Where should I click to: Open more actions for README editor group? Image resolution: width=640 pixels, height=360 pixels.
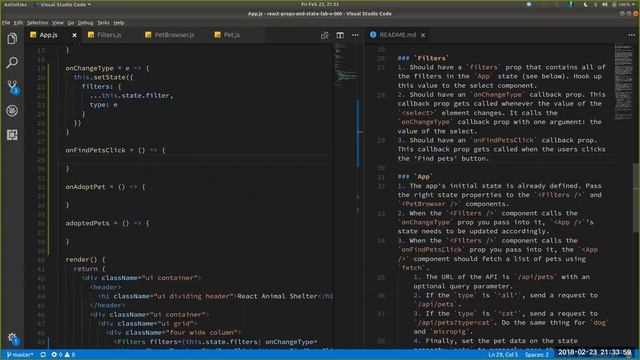[631, 35]
